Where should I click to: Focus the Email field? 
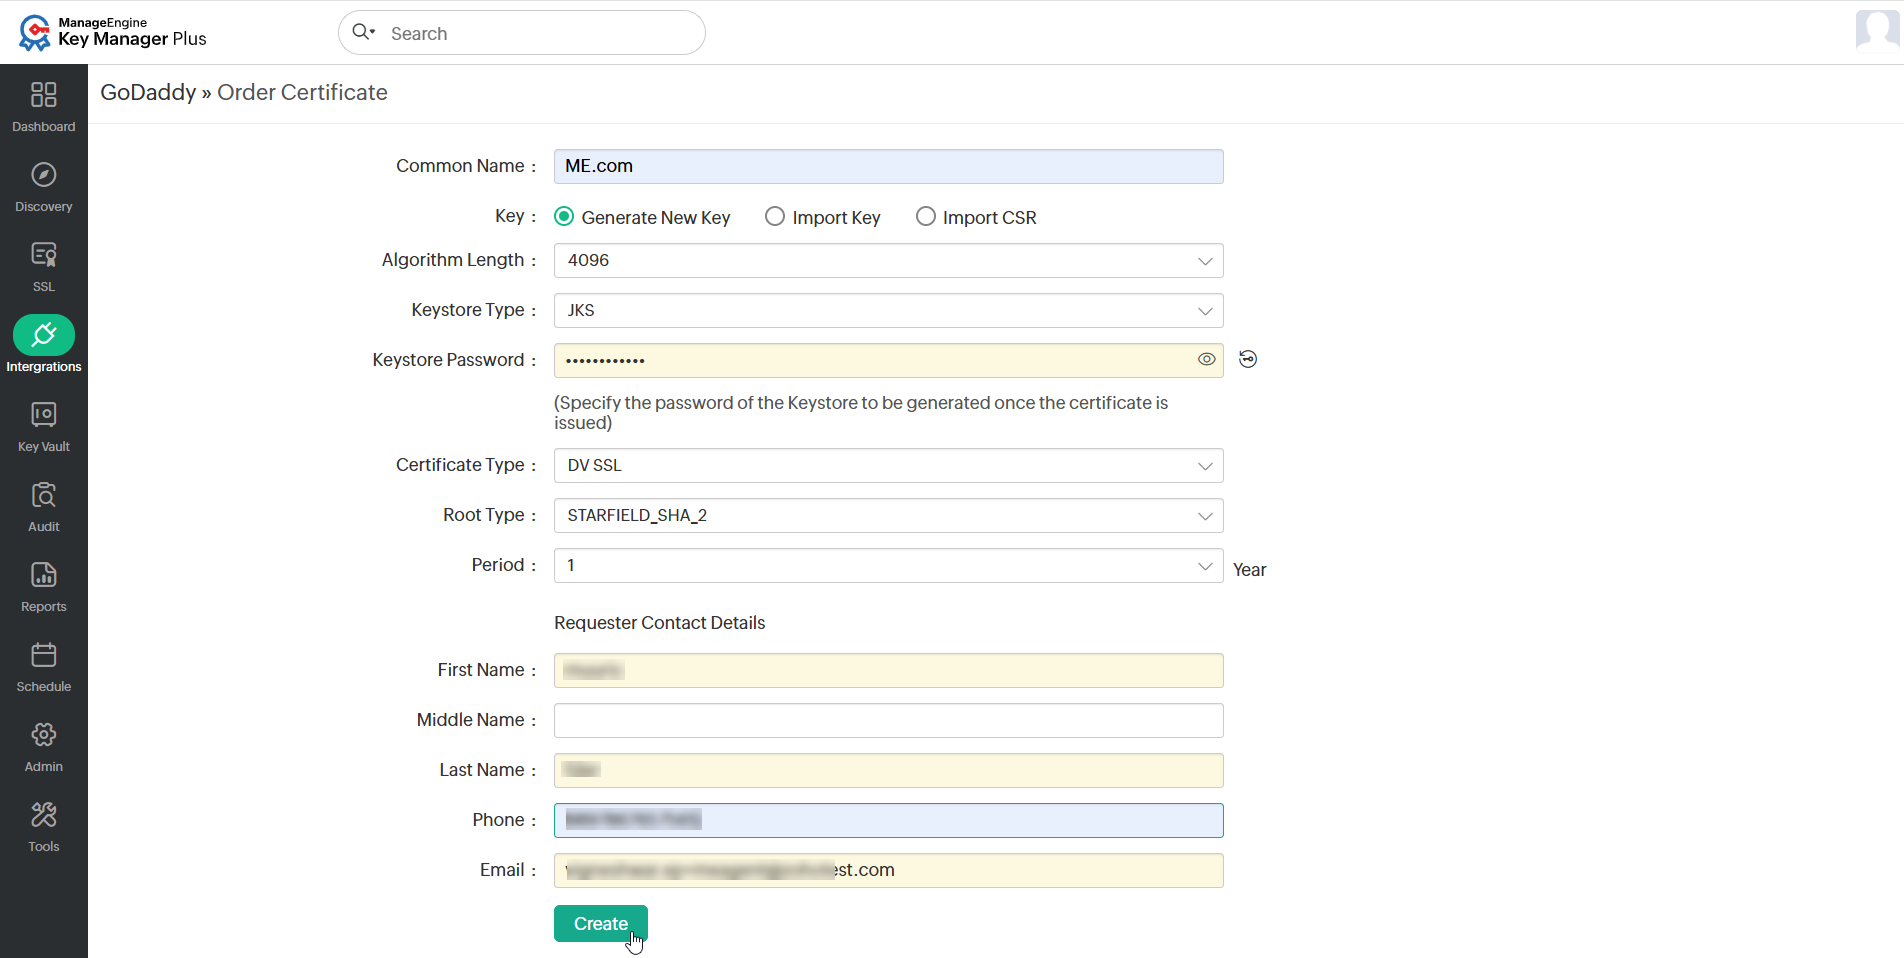(x=889, y=870)
